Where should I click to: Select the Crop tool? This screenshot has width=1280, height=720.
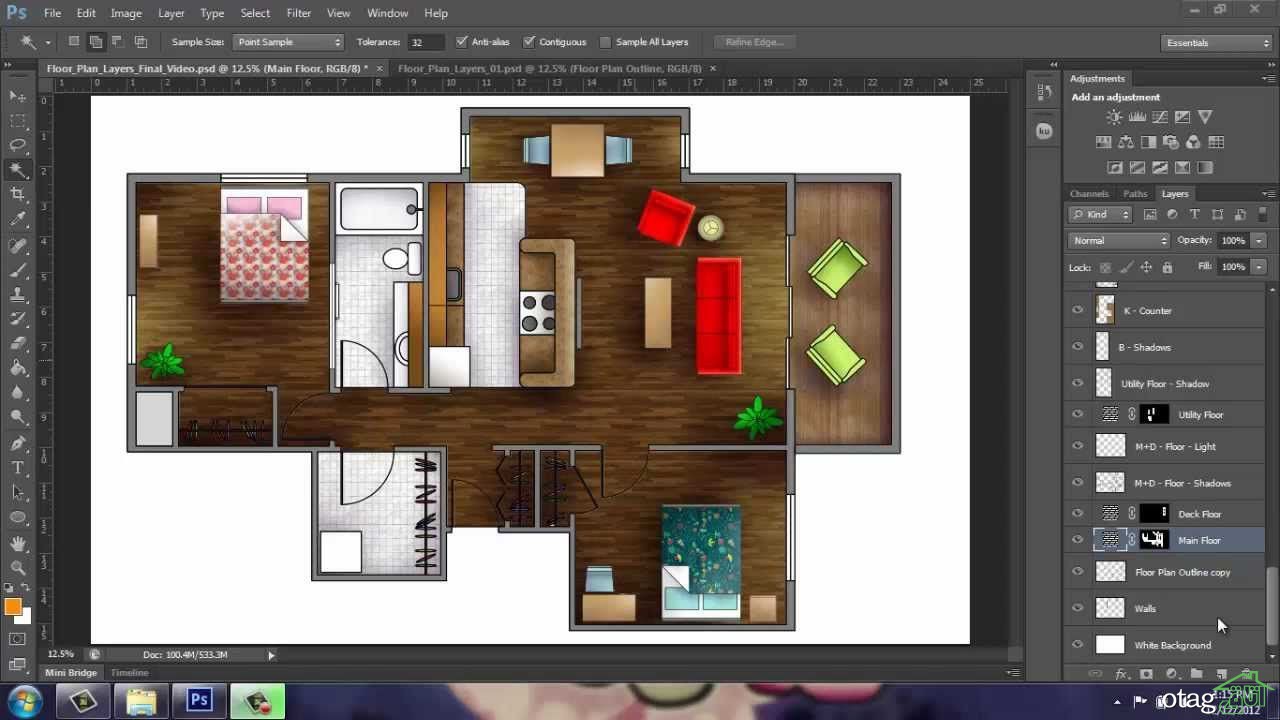coord(18,194)
